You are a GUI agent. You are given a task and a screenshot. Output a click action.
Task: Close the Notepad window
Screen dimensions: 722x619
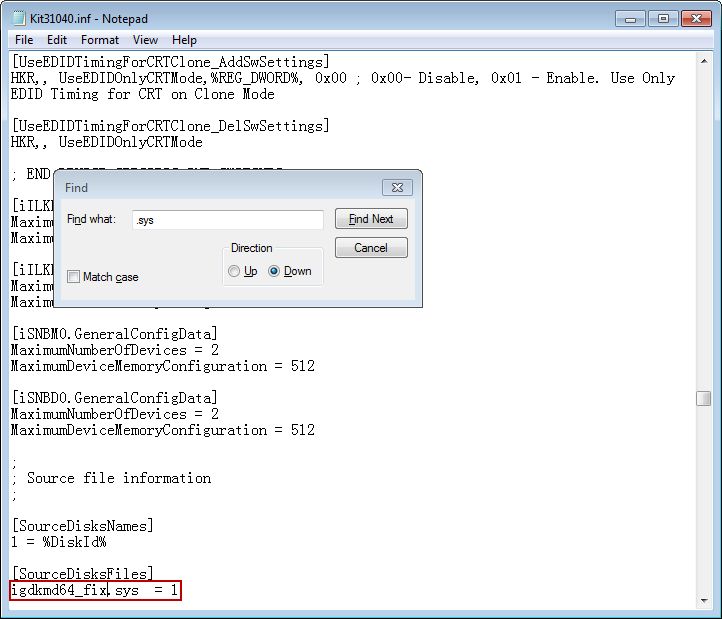[694, 18]
